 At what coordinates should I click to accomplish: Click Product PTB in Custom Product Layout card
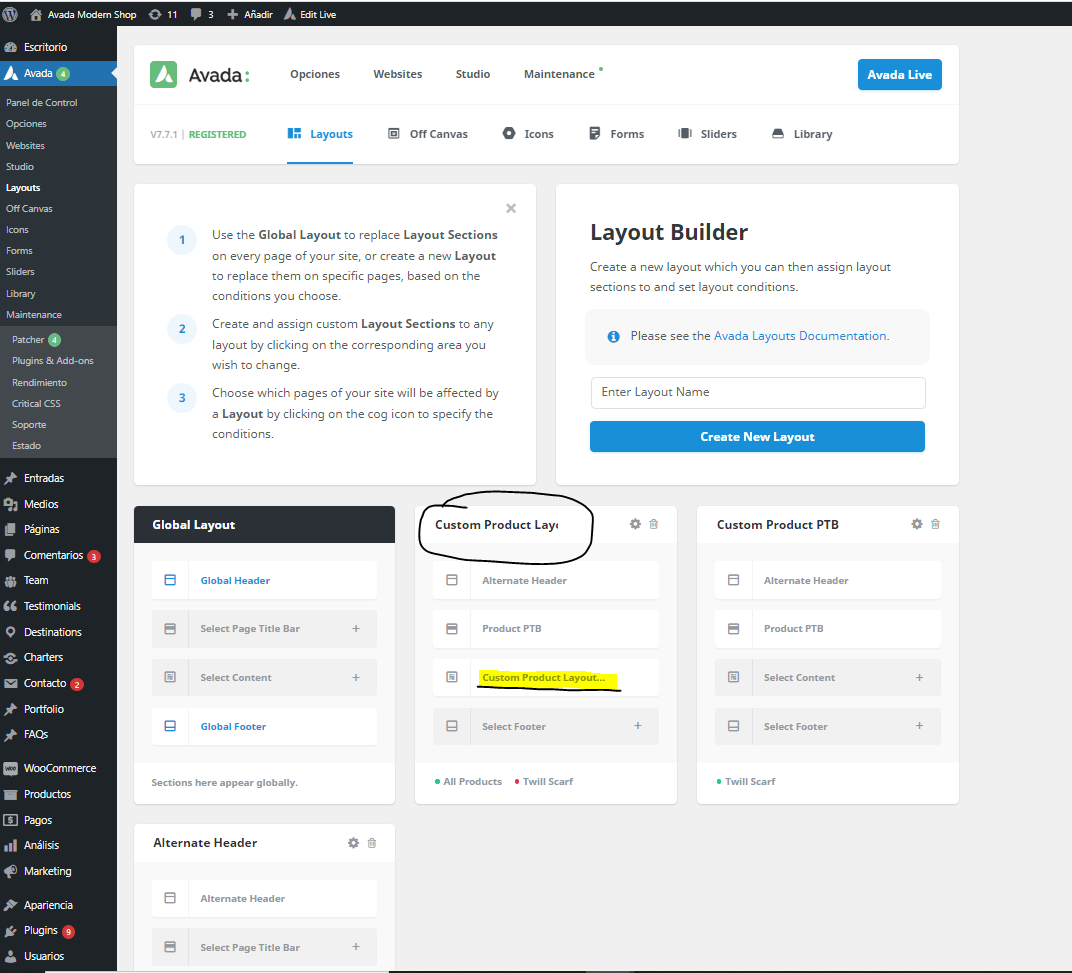pos(511,628)
